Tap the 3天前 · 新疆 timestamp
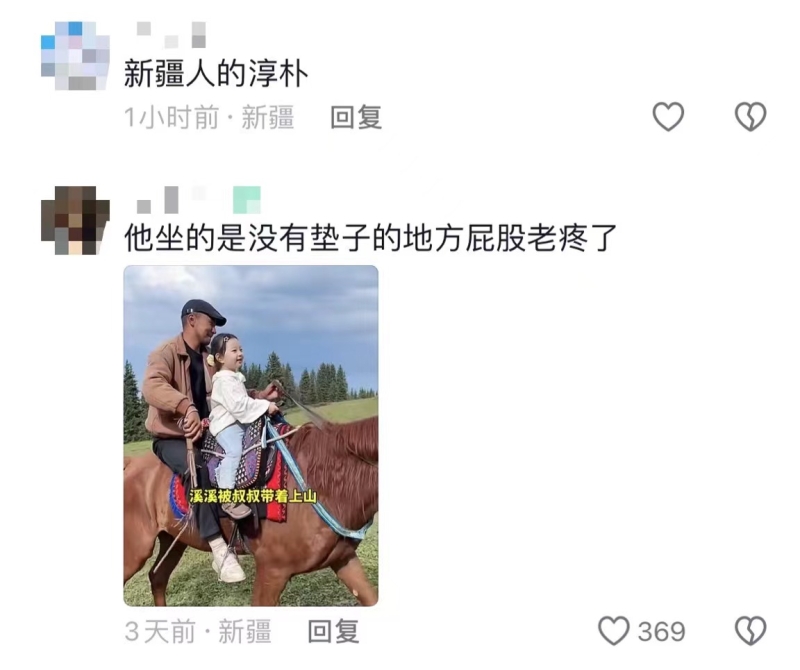This screenshot has height=670, width=800. pyautogui.click(x=198, y=631)
